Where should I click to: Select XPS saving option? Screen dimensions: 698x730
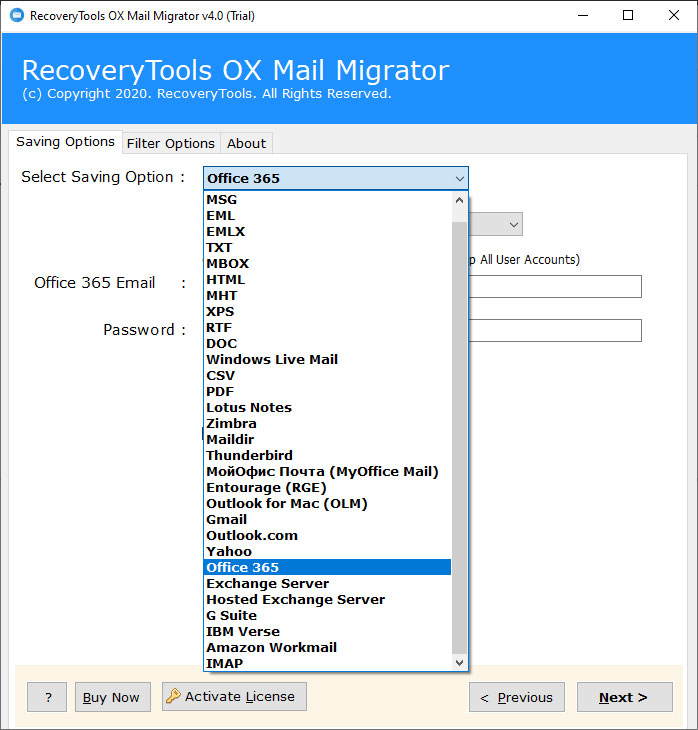pos(328,311)
